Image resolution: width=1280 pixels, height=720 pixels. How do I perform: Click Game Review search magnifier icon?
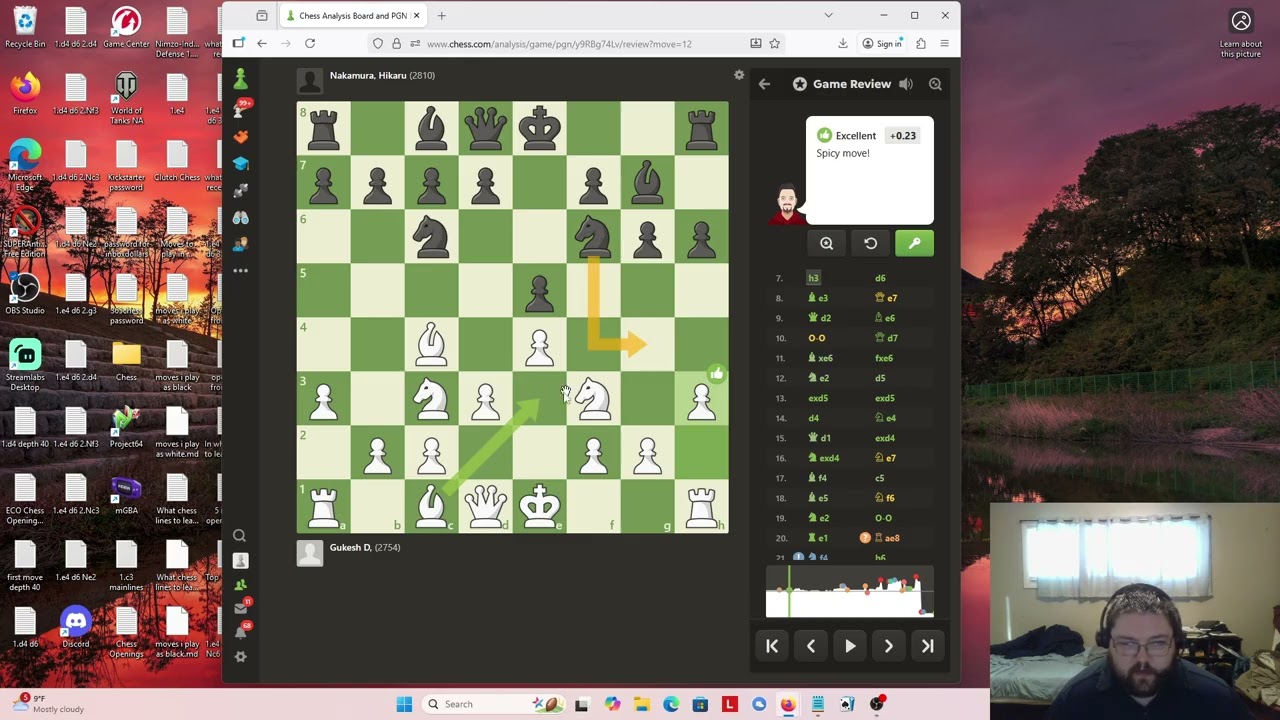(x=935, y=84)
